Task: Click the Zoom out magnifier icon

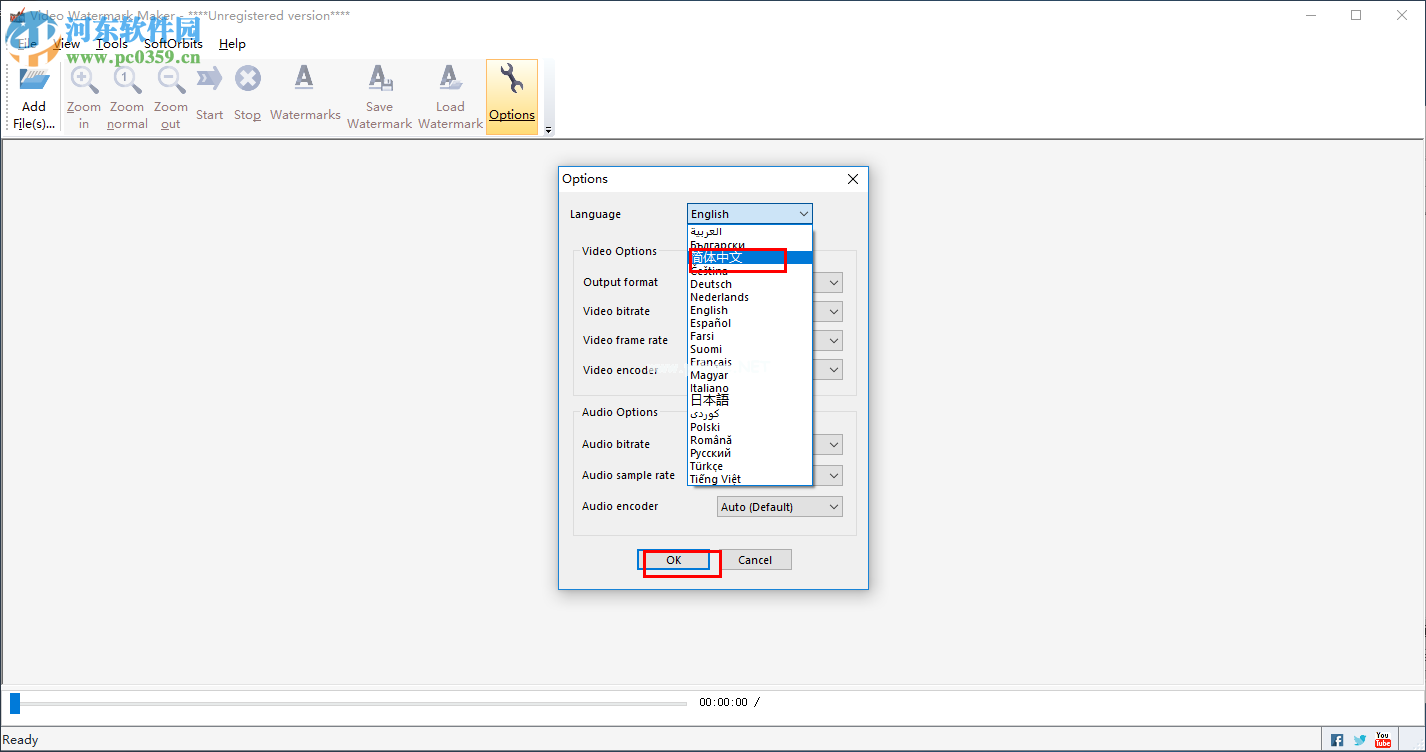Action: [x=171, y=80]
